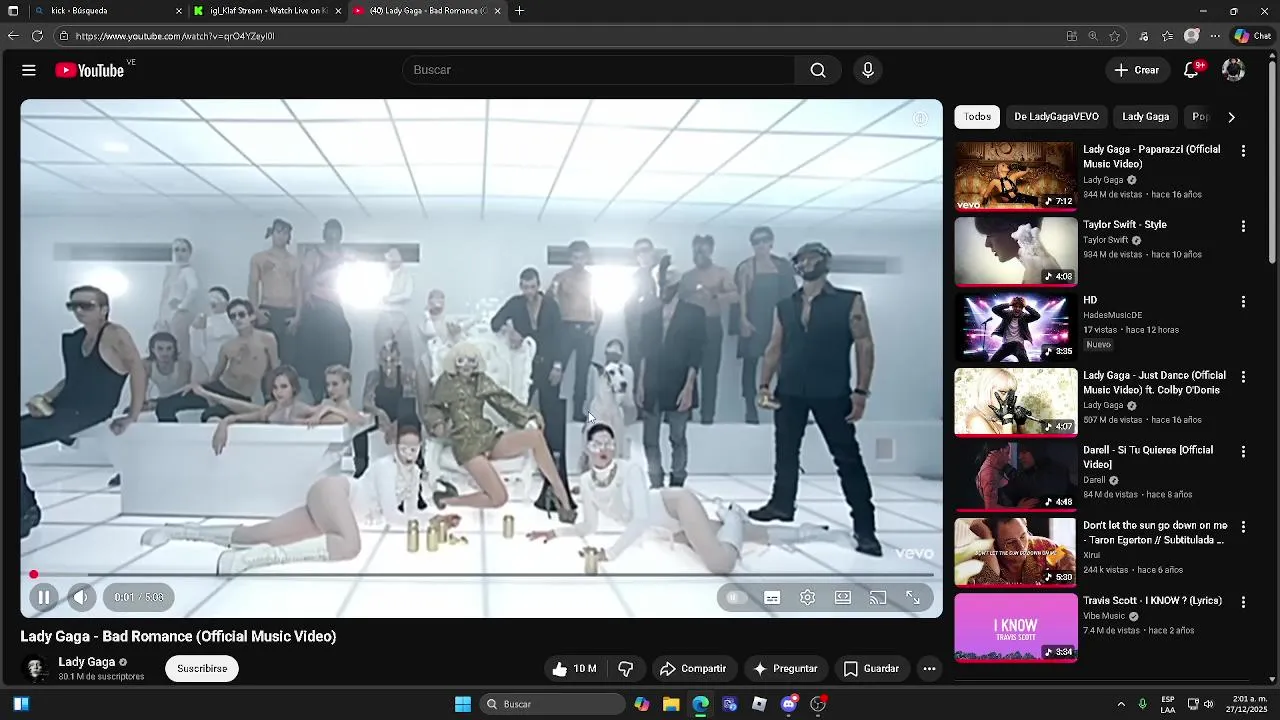Click the Crear button
1280x720 pixels.
[1137, 70]
